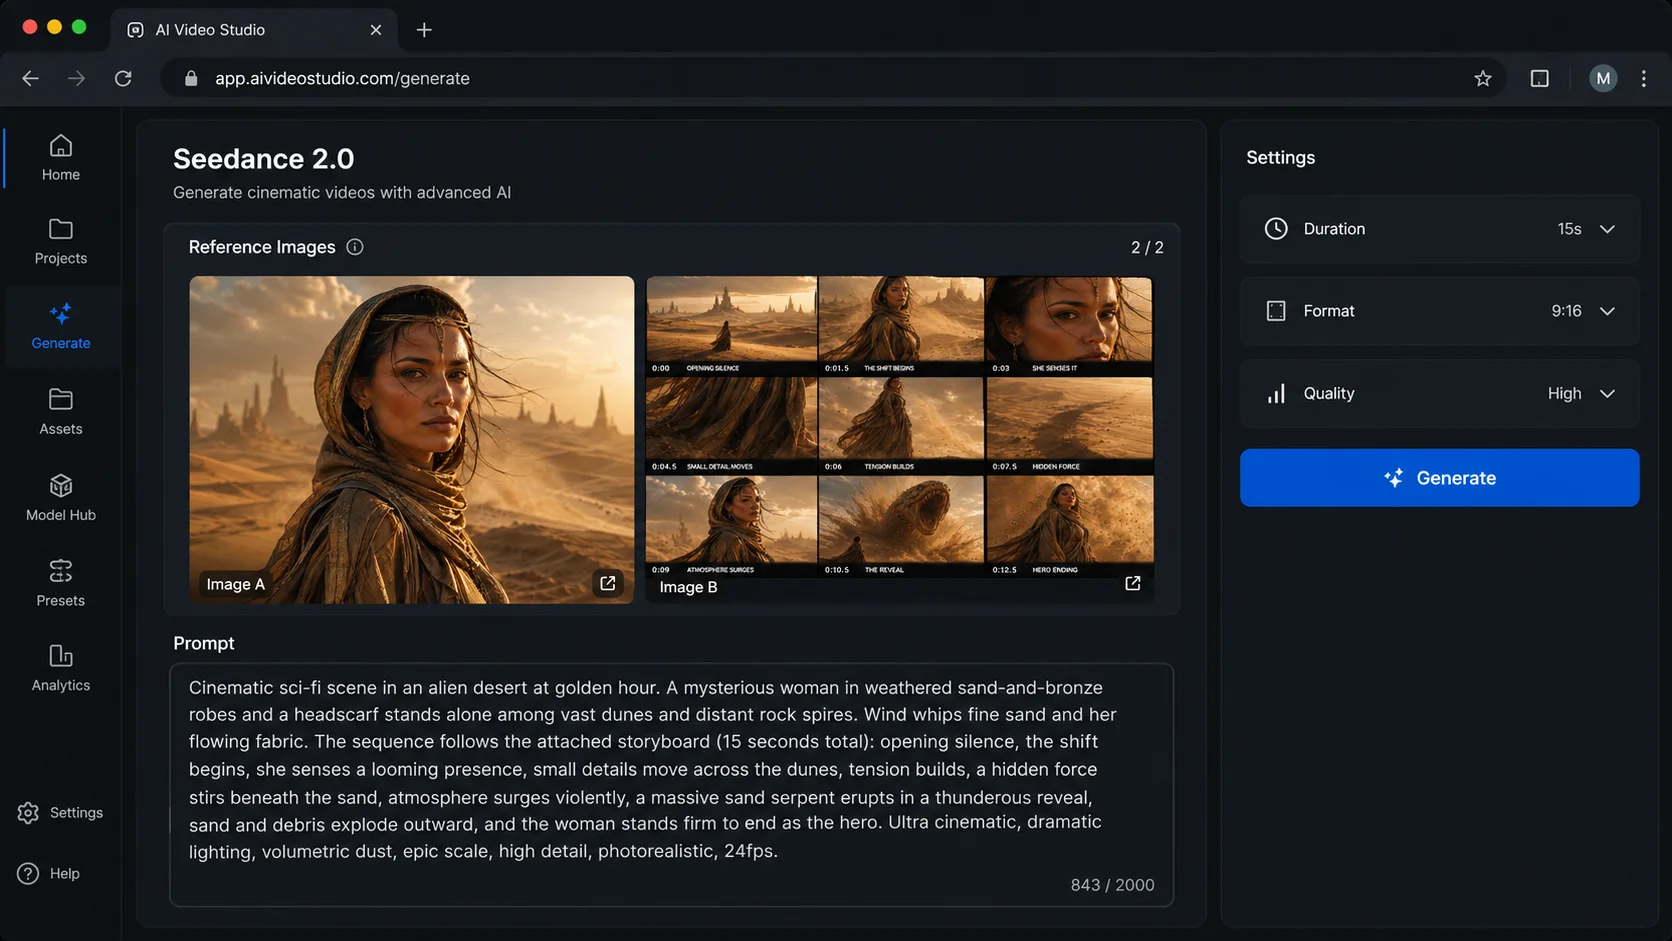
Task: Open Help from the sidebar bottom
Action: pyautogui.click(x=48, y=874)
